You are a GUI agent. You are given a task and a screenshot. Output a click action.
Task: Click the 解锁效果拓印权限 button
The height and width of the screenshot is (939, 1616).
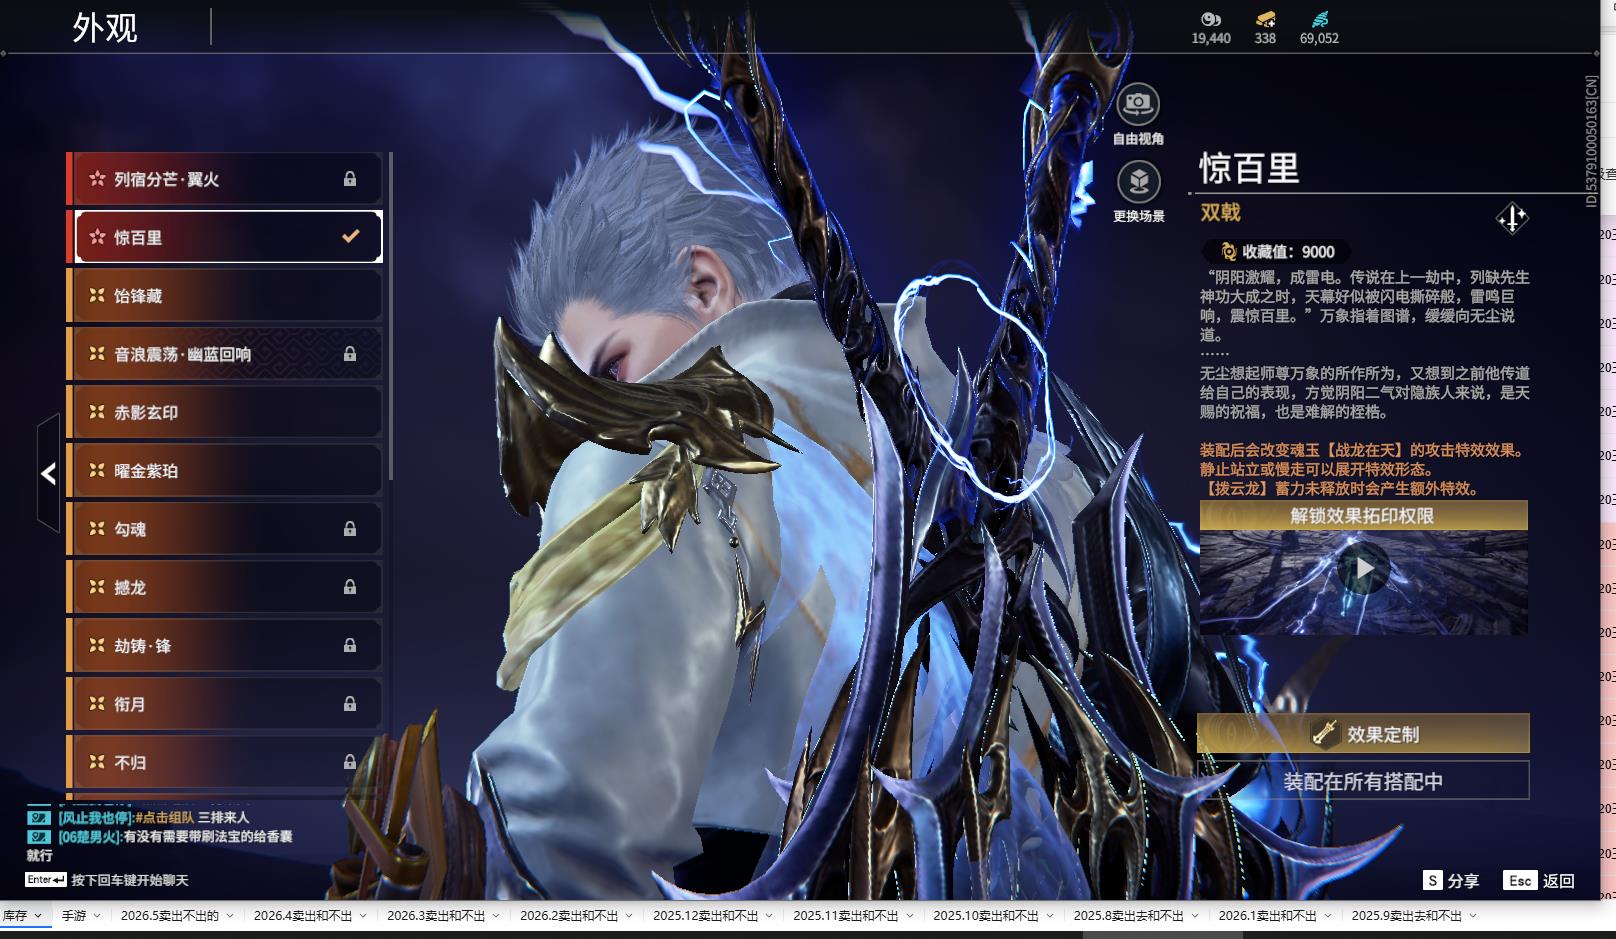[1363, 515]
